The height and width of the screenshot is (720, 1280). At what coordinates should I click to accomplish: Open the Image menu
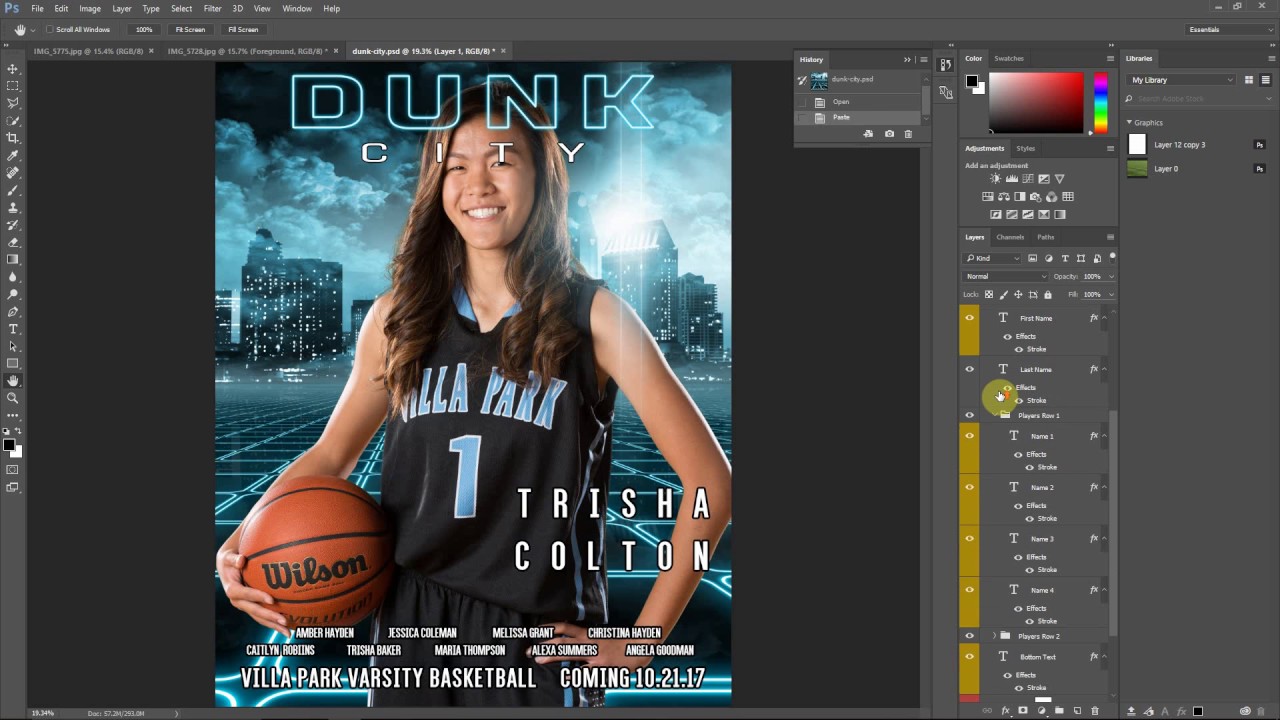click(x=90, y=8)
